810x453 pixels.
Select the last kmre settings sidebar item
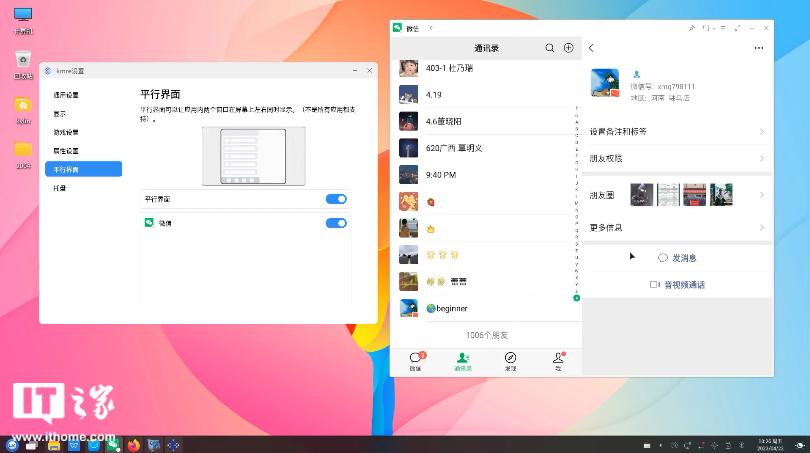84,188
